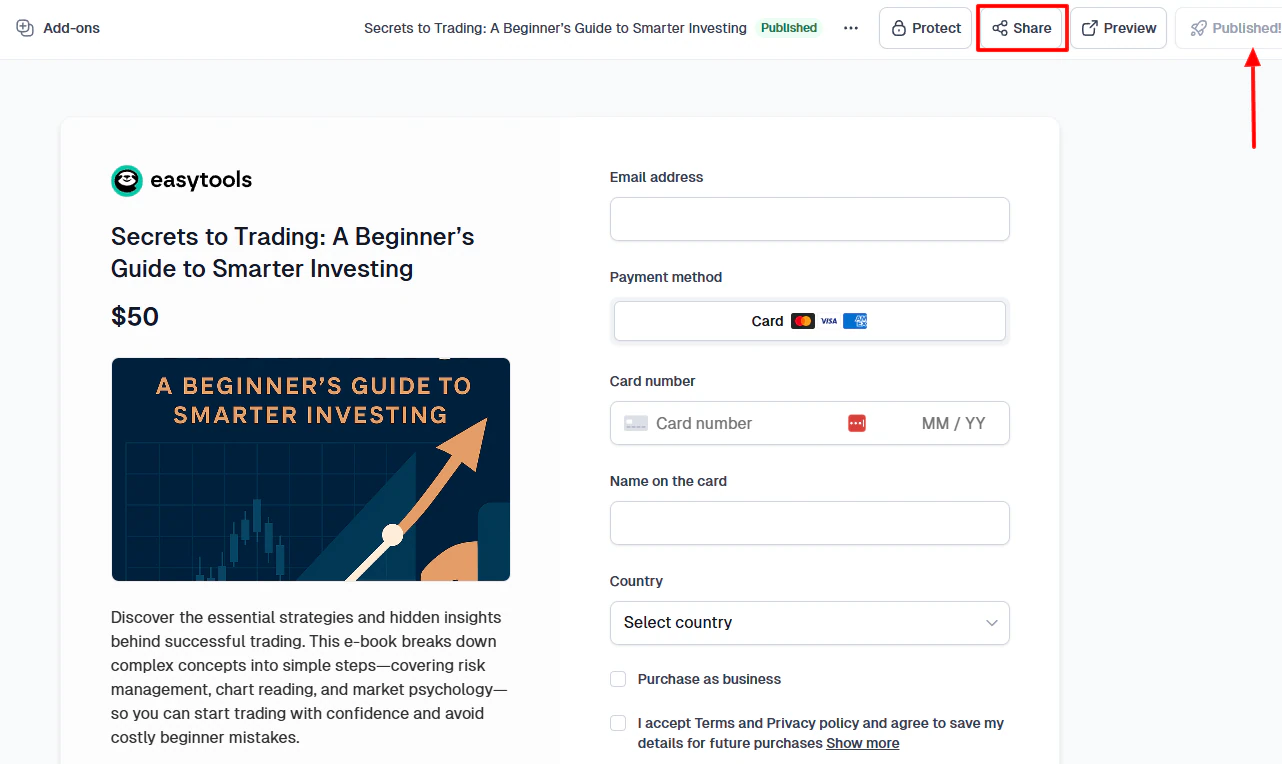Open the Add-ons panel
Image resolution: width=1282 pixels, height=764 pixels.
[58, 28]
